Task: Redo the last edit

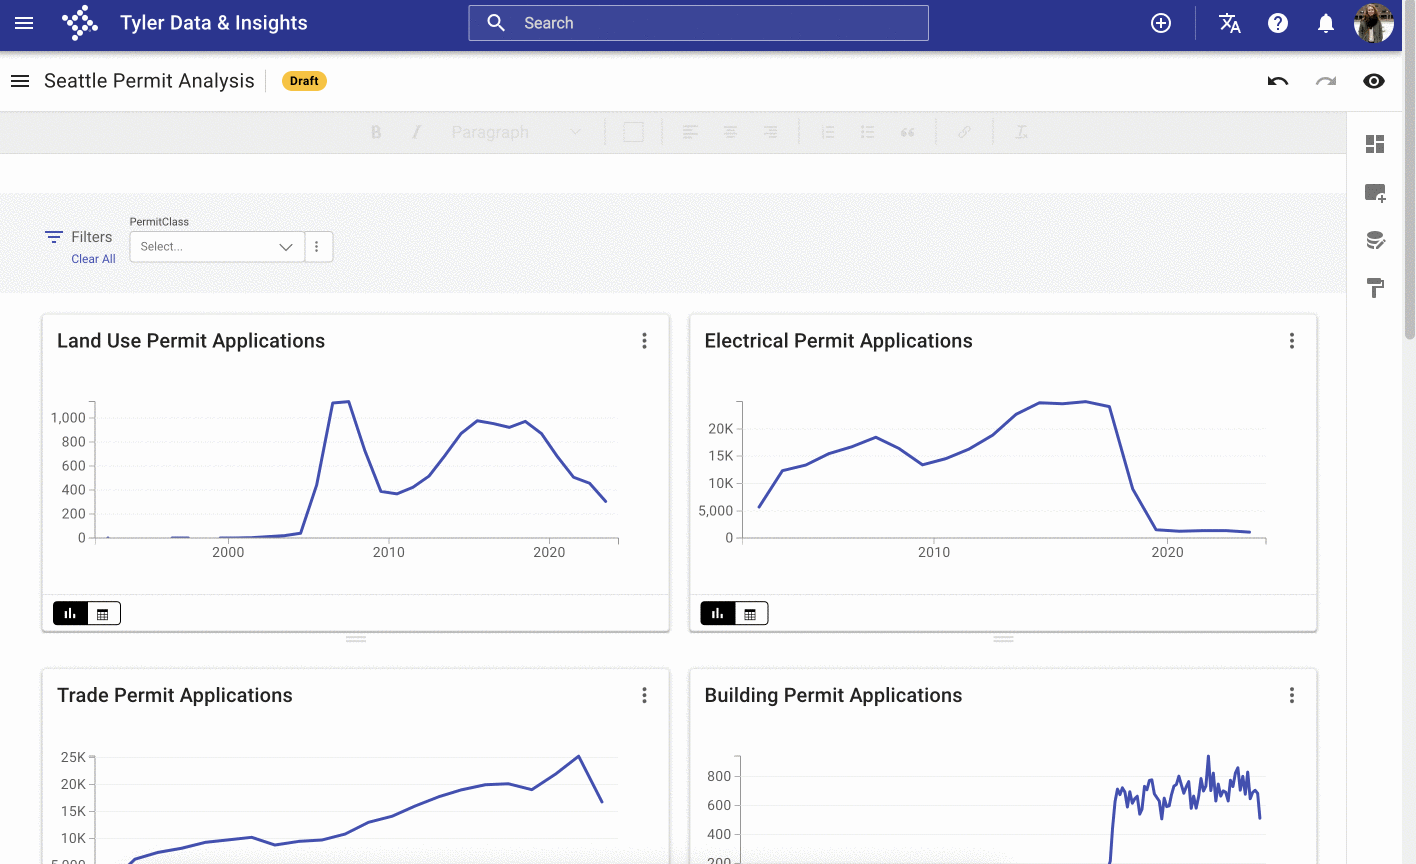Action: click(1326, 81)
